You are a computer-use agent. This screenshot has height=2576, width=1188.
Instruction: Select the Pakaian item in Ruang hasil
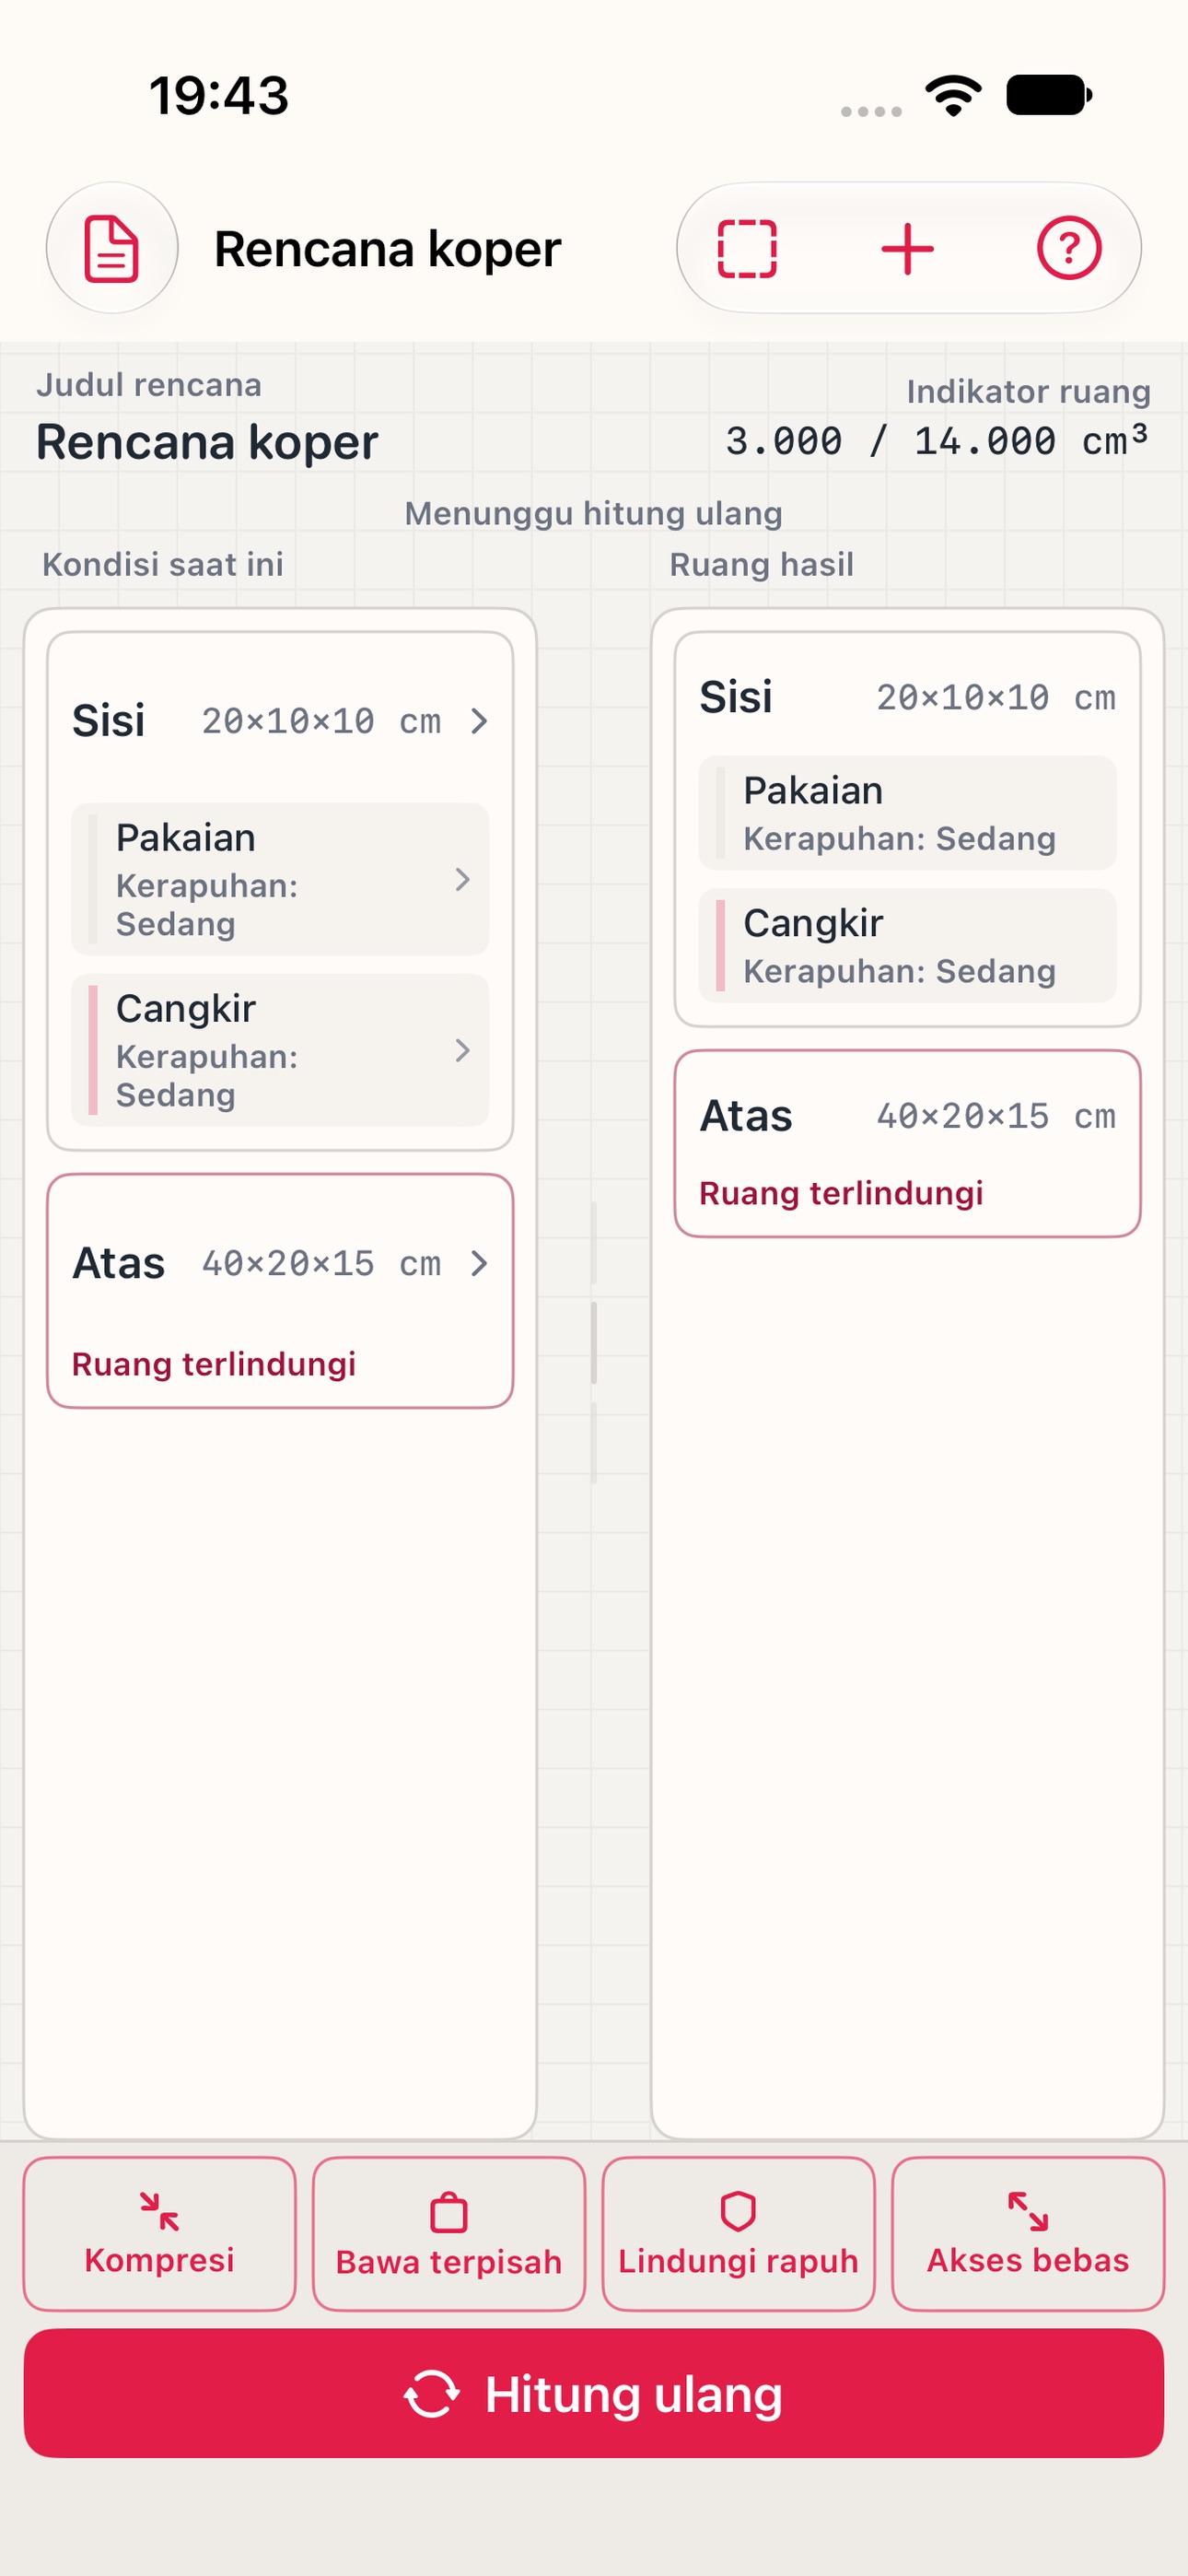(x=908, y=813)
